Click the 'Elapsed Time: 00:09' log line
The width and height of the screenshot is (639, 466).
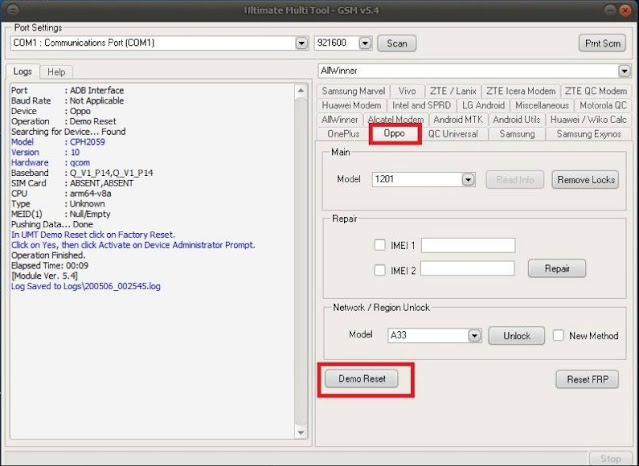(50, 265)
